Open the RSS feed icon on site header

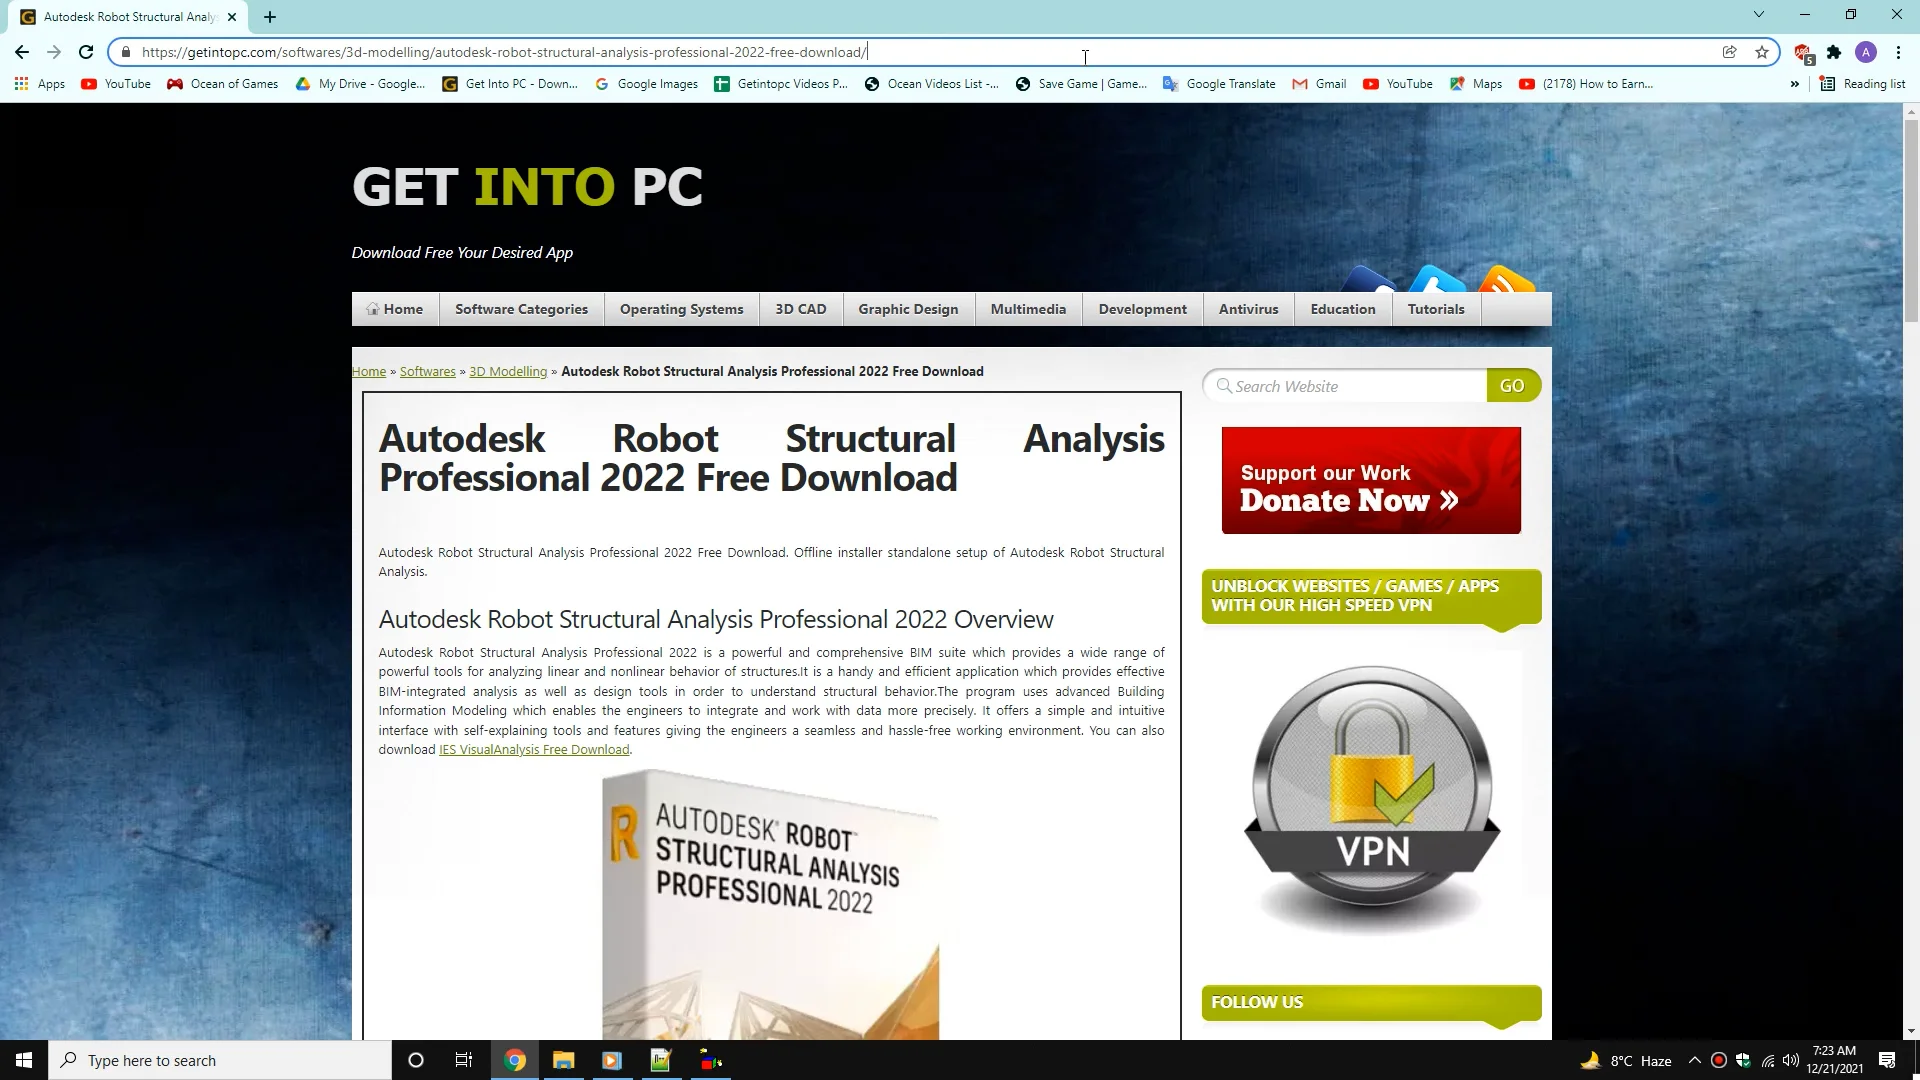click(1506, 280)
